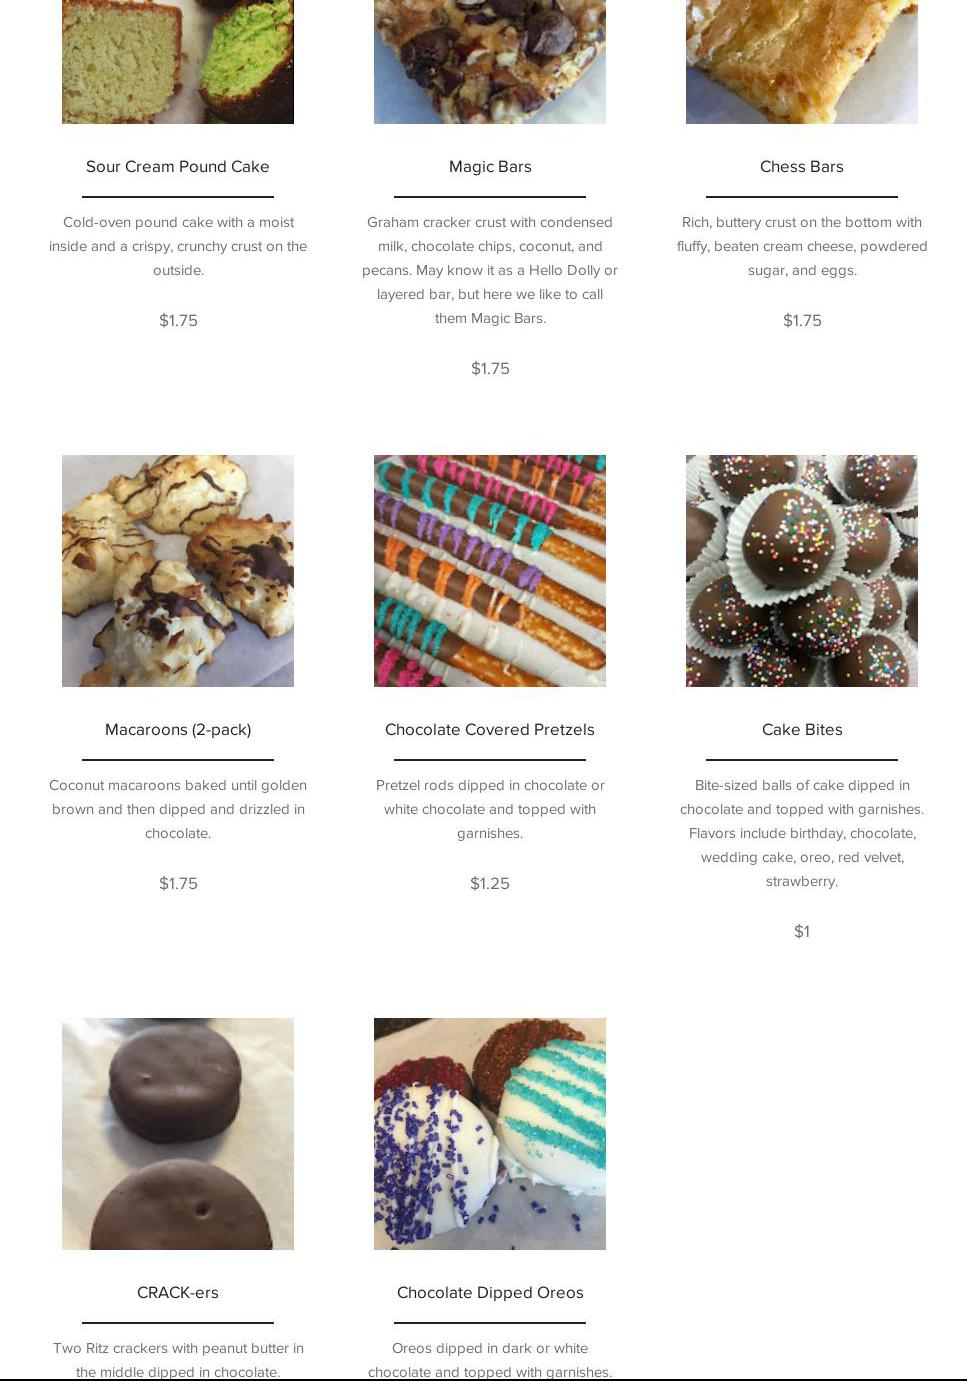Click the Chess Bars title

[802, 167]
